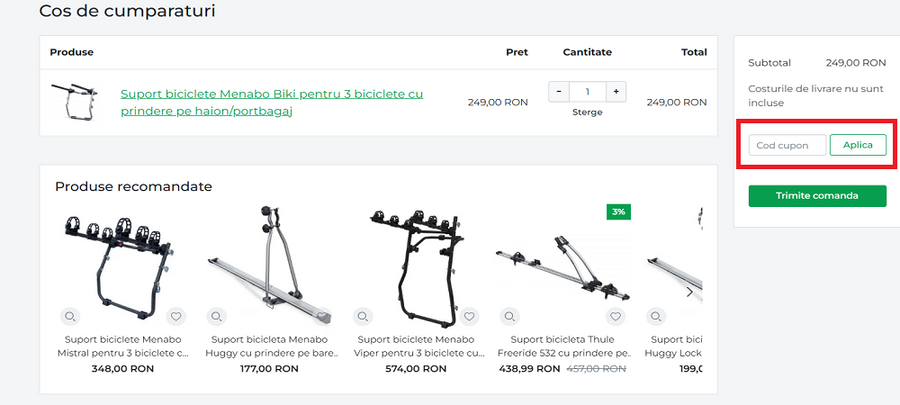Click the magnifier icon on Thule Freeride 532

[x=511, y=317]
